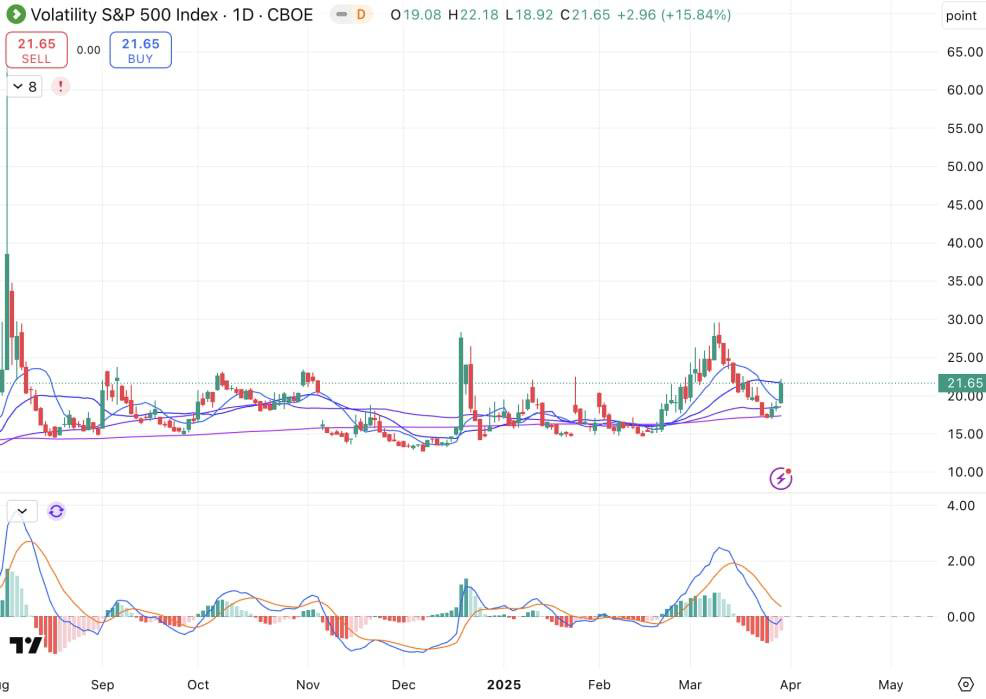
Task: Click the 2.00 label on MACD scale
Action: pyautogui.click(x=960, y=561)
